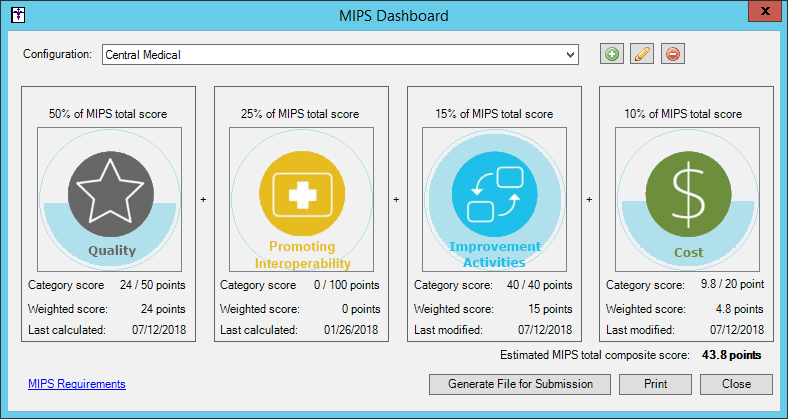Image resolution: width=788 pixels, height=419 pixels.
Task: Click the Promoting Interoperability medical cross icon
Action: coord(302,193)
